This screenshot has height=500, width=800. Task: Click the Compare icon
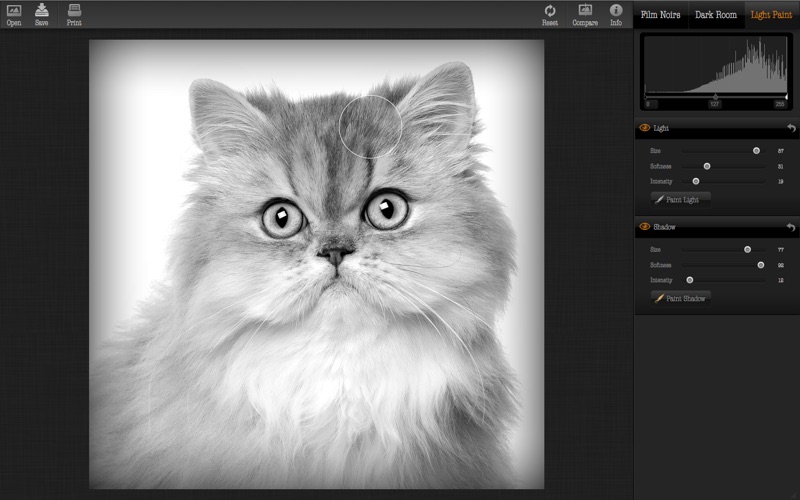click(x=585, y=11)
